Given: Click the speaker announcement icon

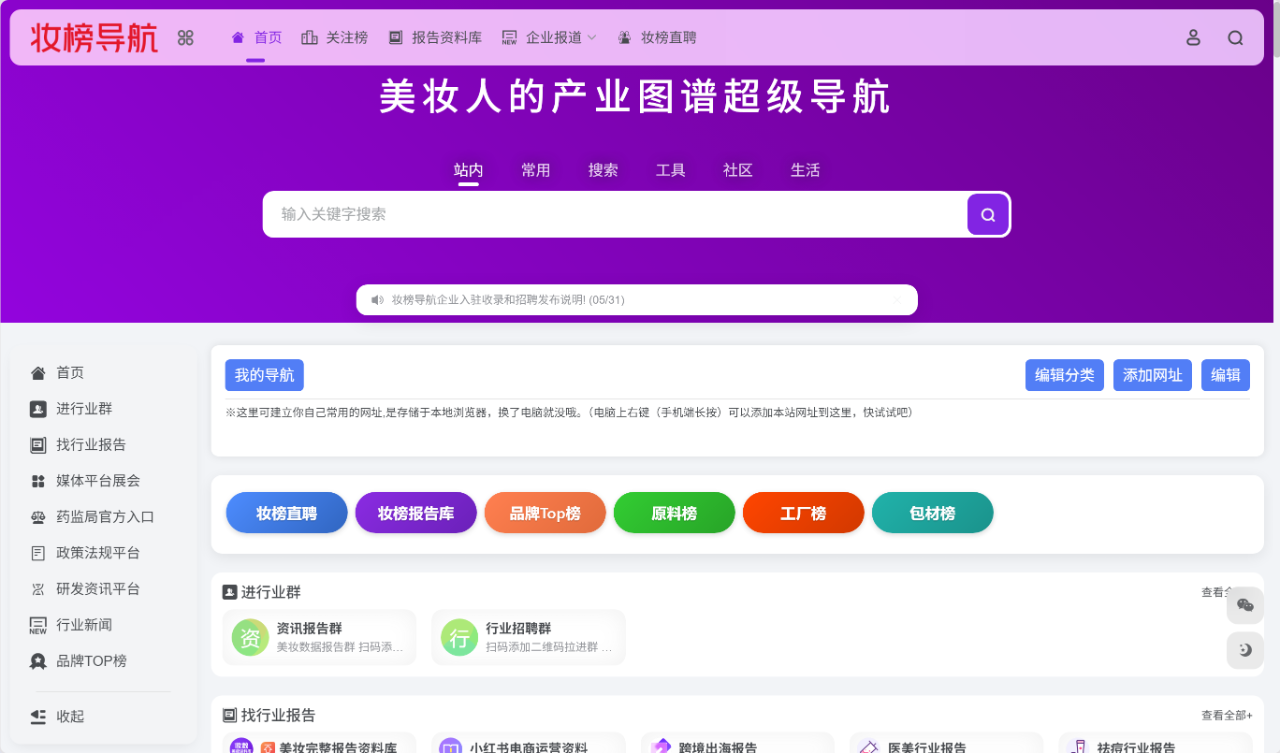Looking at the screenshot, I should pyautogui.click(x=377, y=300).
